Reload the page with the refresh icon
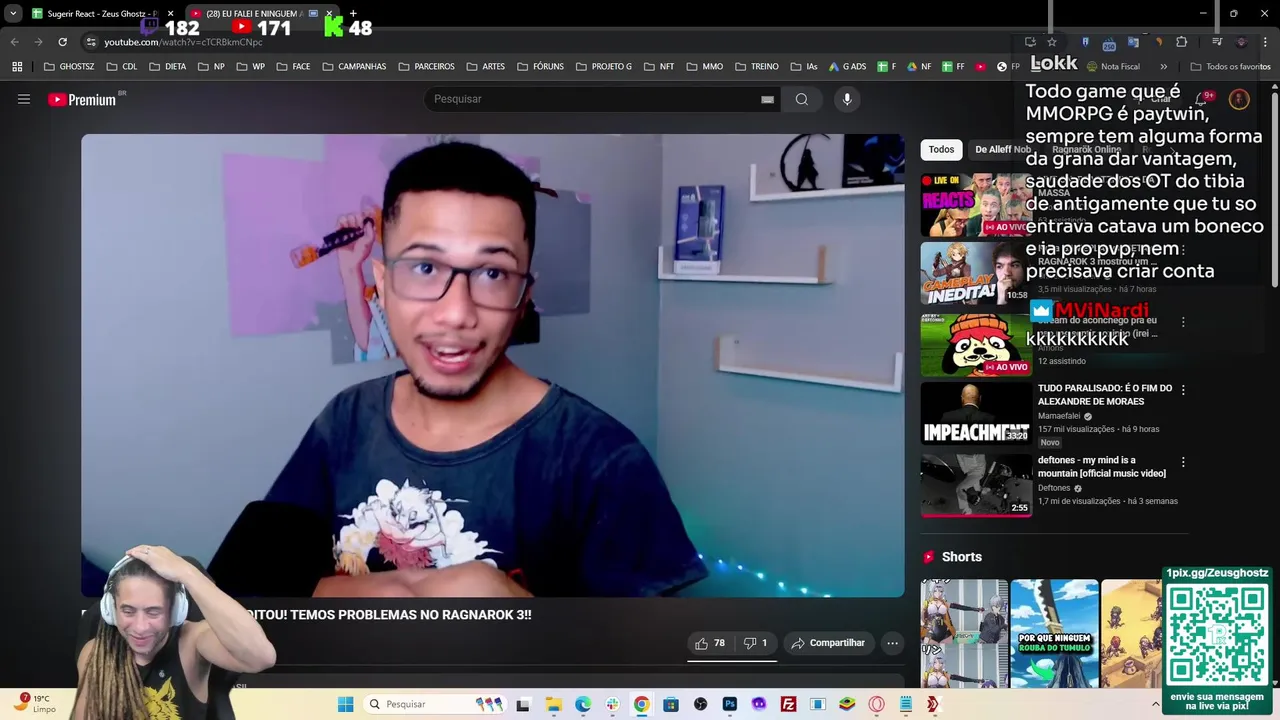The image size is (1280, 720). tap(62, 42)
